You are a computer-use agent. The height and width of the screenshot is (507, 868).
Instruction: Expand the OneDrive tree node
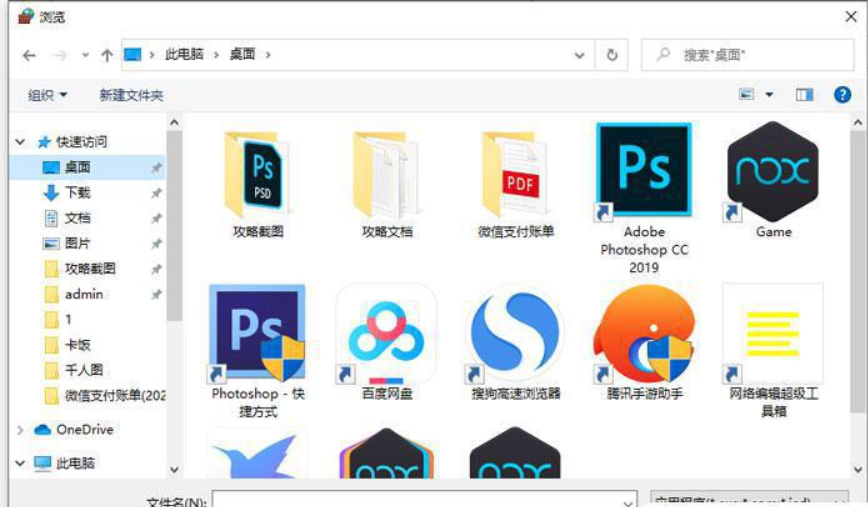(20, 430)
